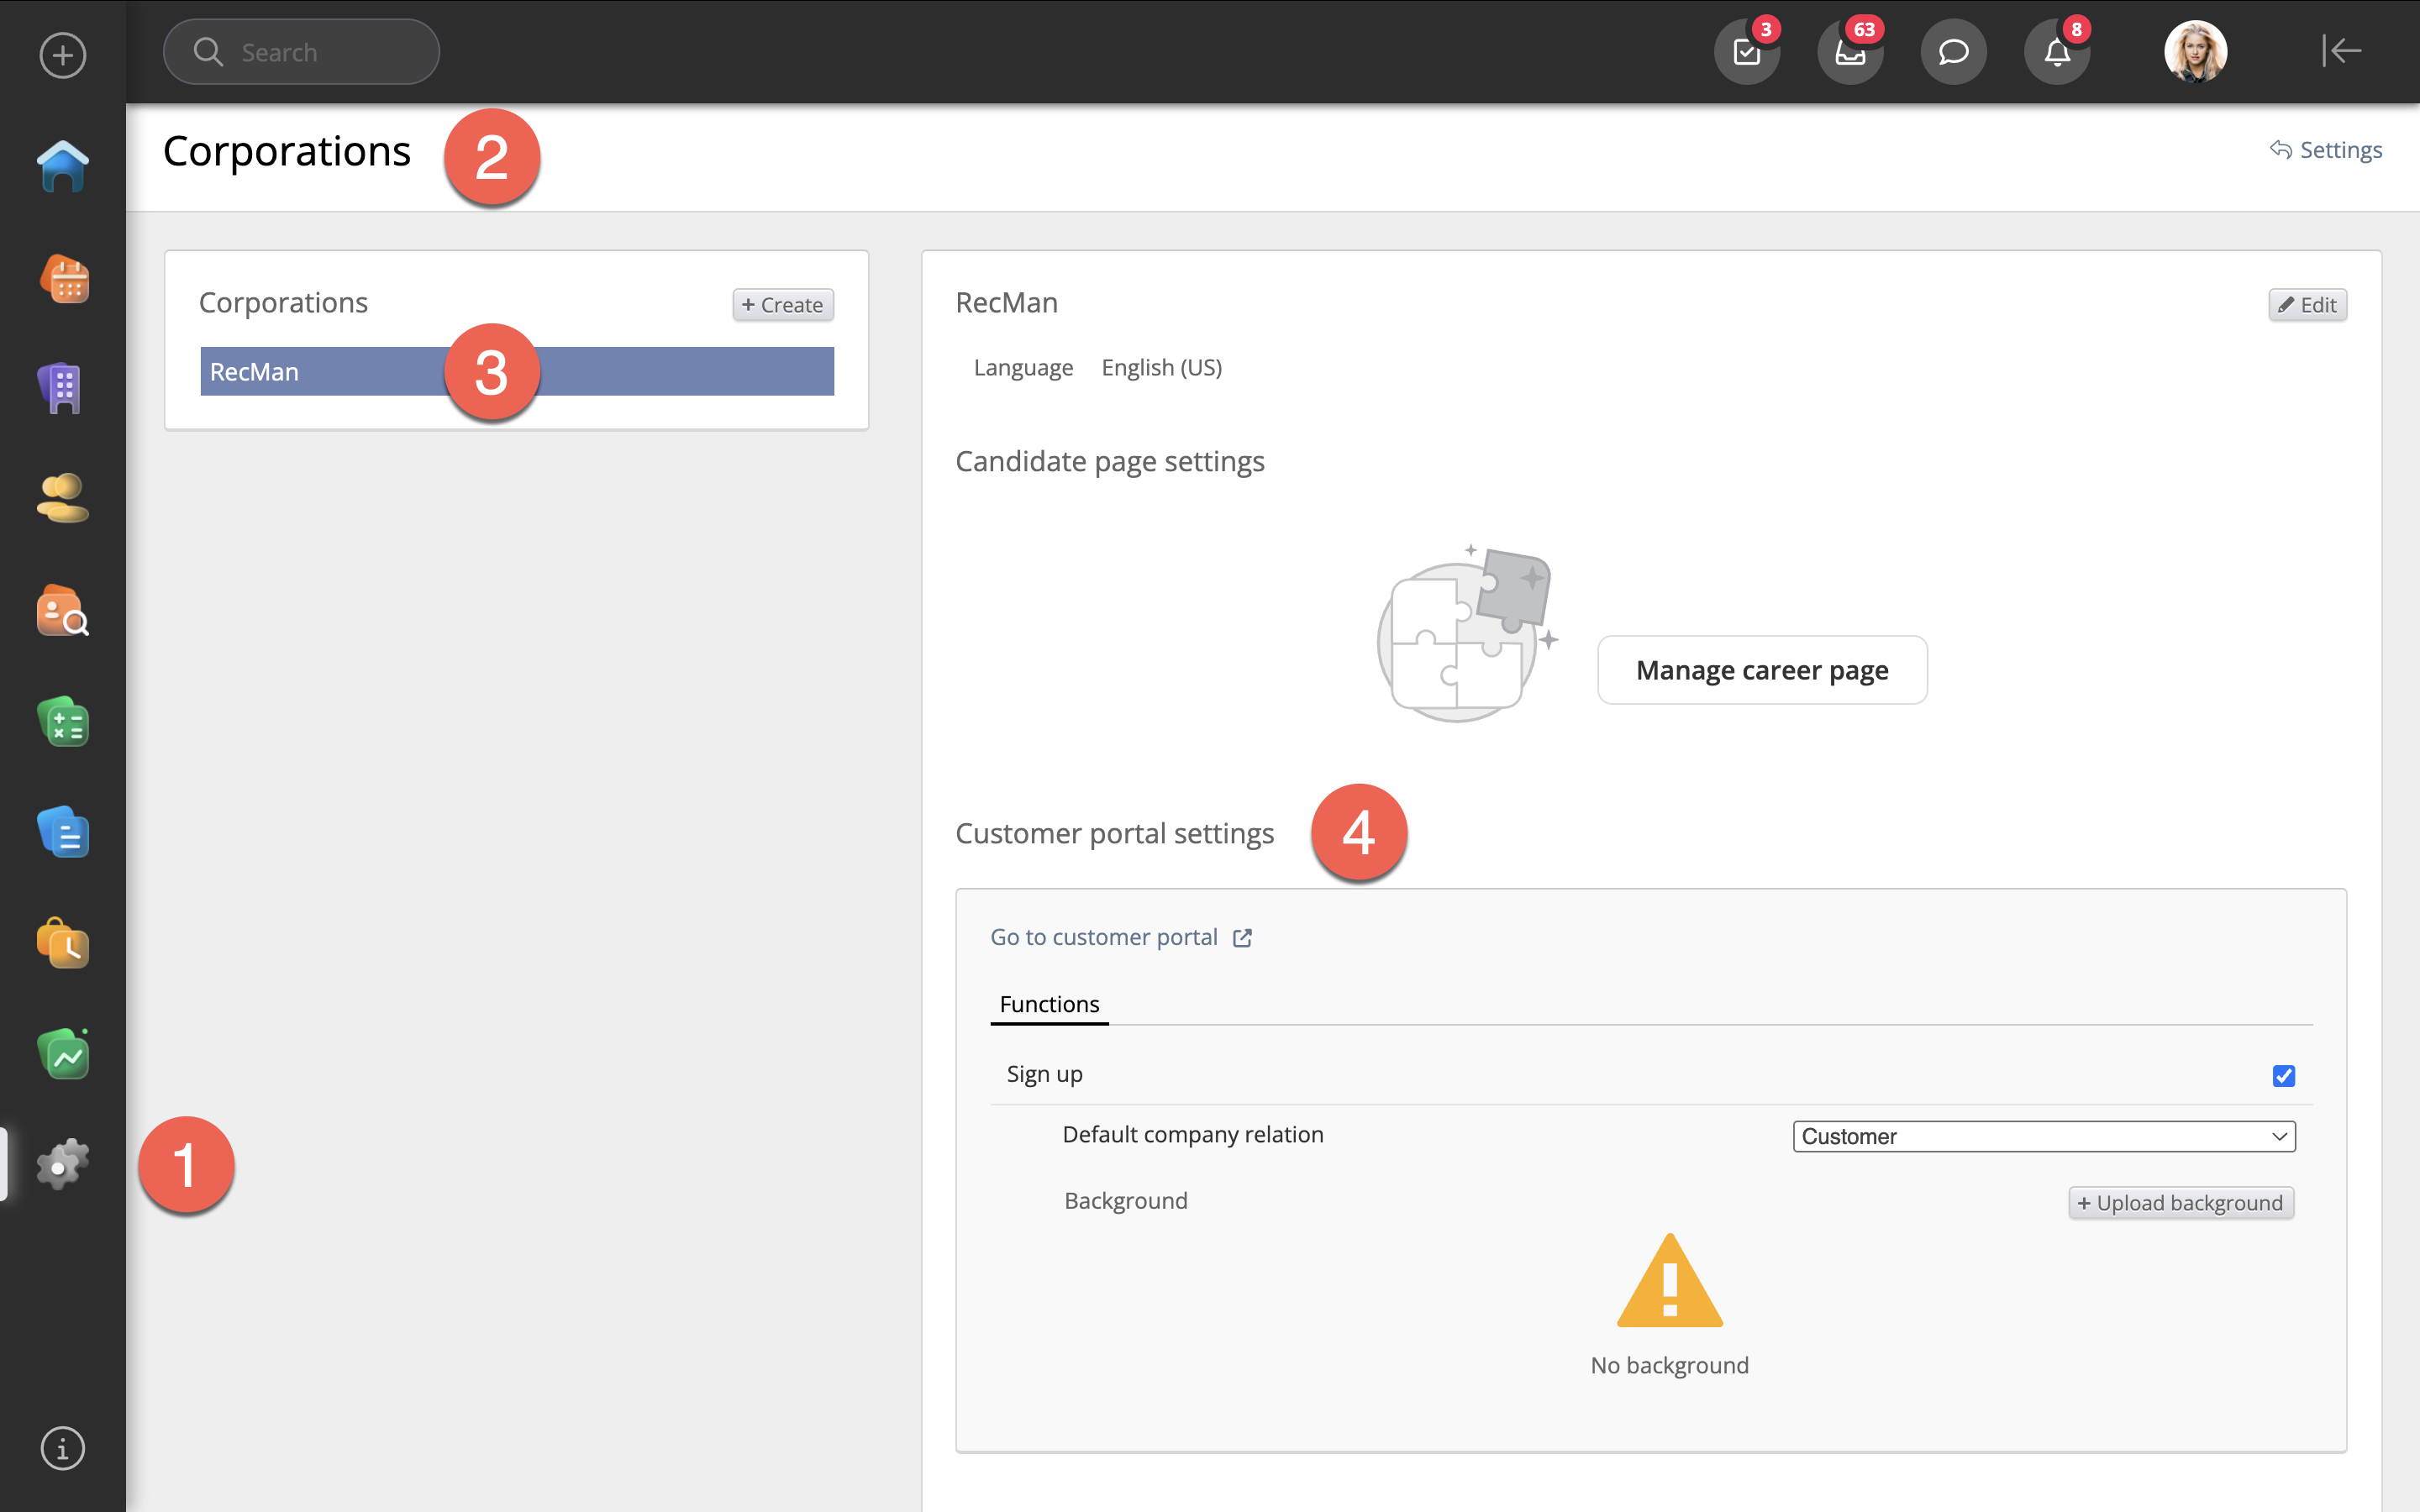Open the inbox icon with 63 badge
This screenshot has height=1512, width=2420.
(x=1849, y=52)
